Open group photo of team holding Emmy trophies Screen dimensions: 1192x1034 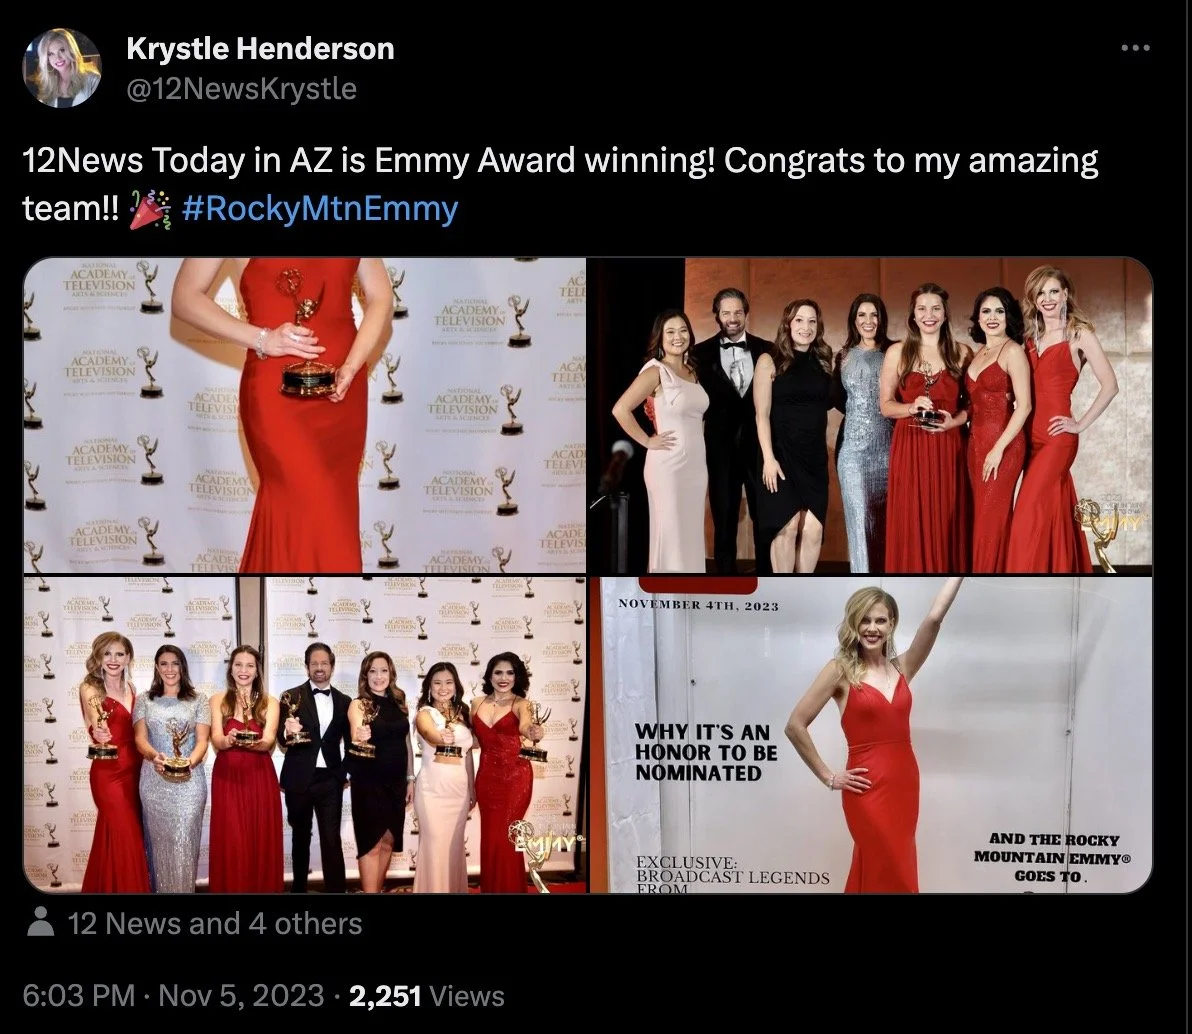coord(305,734)
